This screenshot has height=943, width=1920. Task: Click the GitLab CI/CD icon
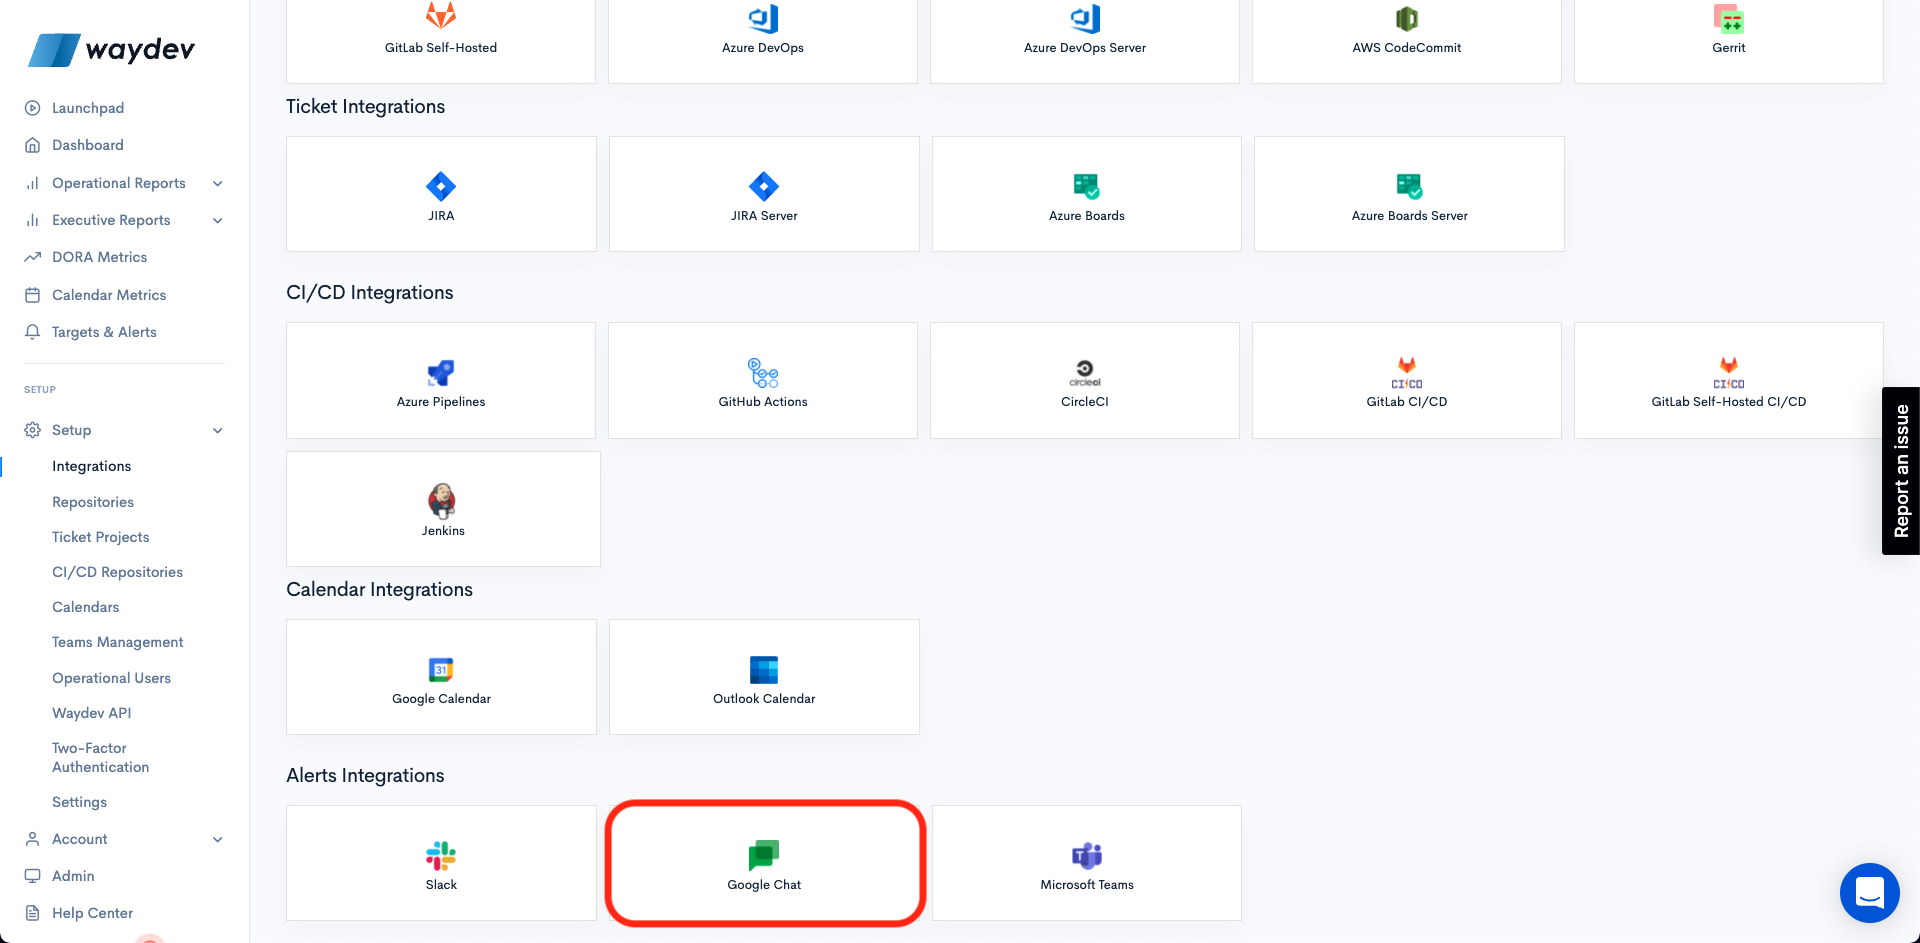[1407, 372]
